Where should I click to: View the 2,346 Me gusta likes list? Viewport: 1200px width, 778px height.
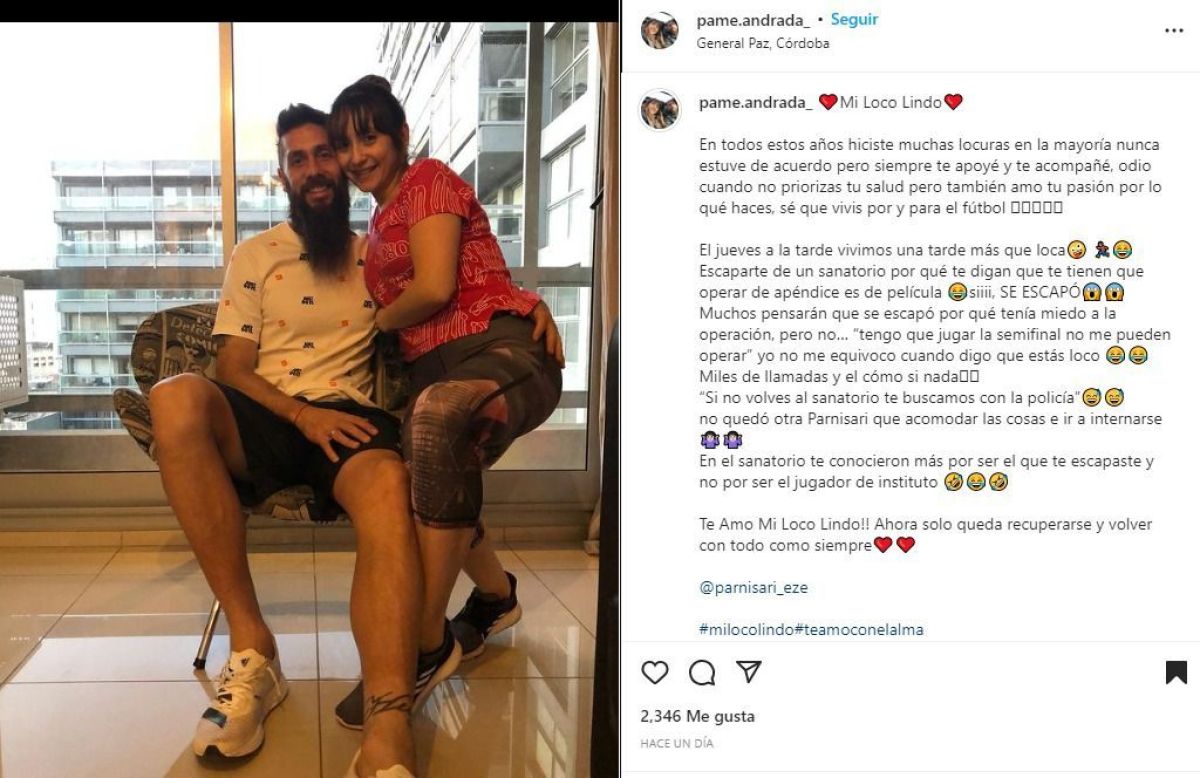[697, 717]
